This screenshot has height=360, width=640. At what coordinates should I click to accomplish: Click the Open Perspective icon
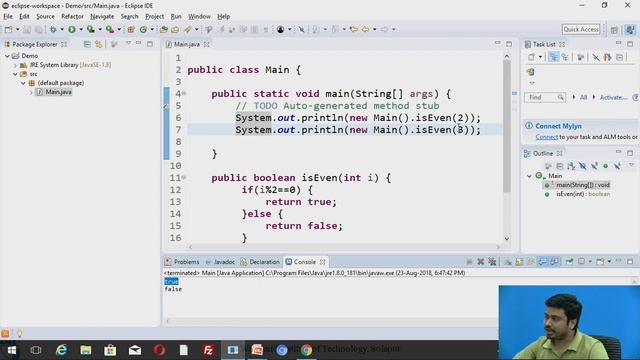614,29
